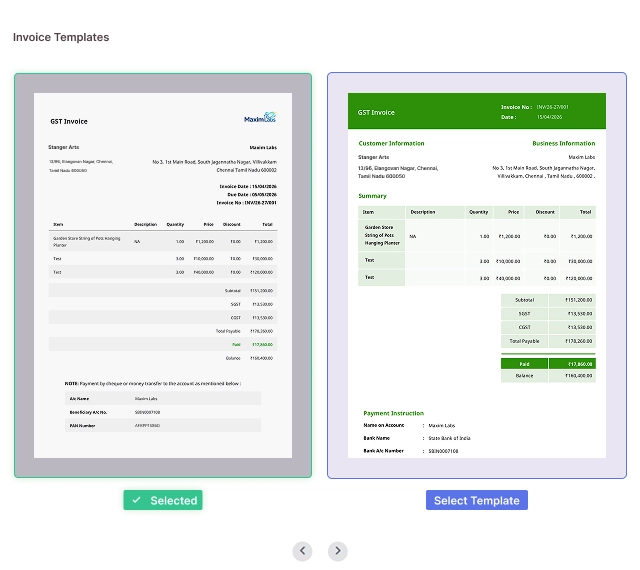Click the Business Information heading in green template
The height and width of the screenshot is (570, 640).
[x=564, y=143]
